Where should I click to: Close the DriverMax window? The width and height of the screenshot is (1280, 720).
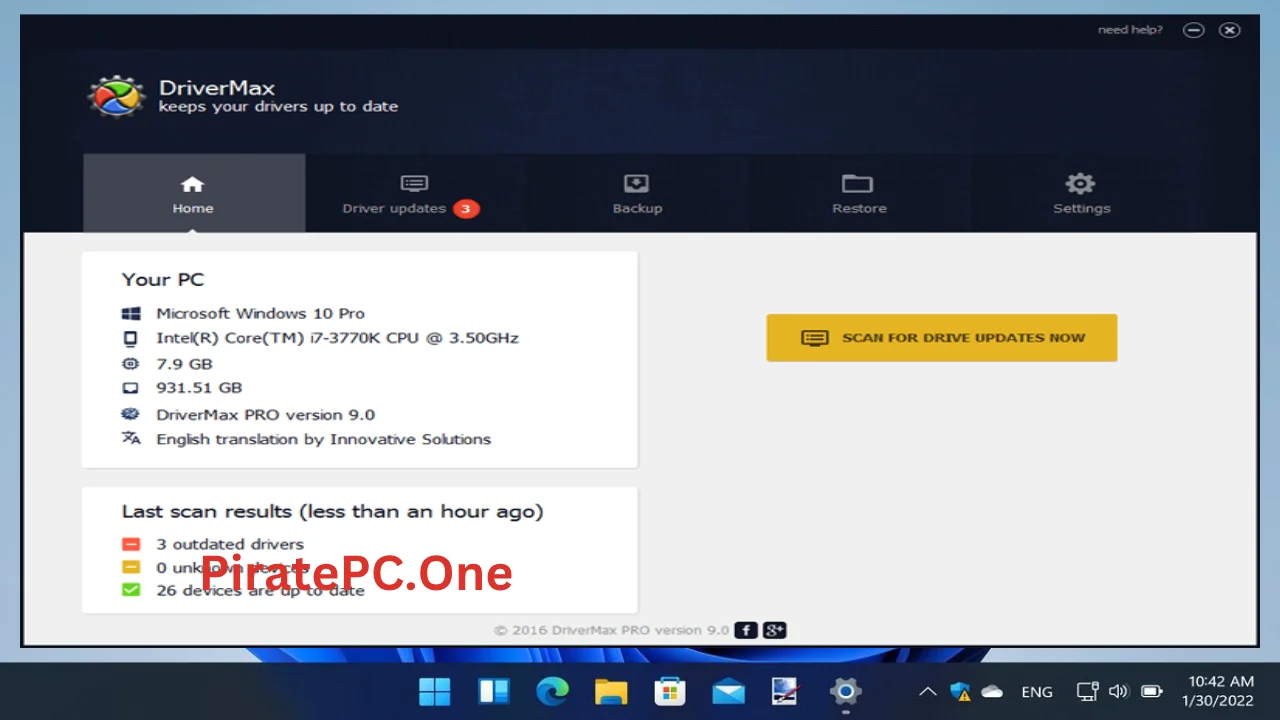tap(1230, 30)
